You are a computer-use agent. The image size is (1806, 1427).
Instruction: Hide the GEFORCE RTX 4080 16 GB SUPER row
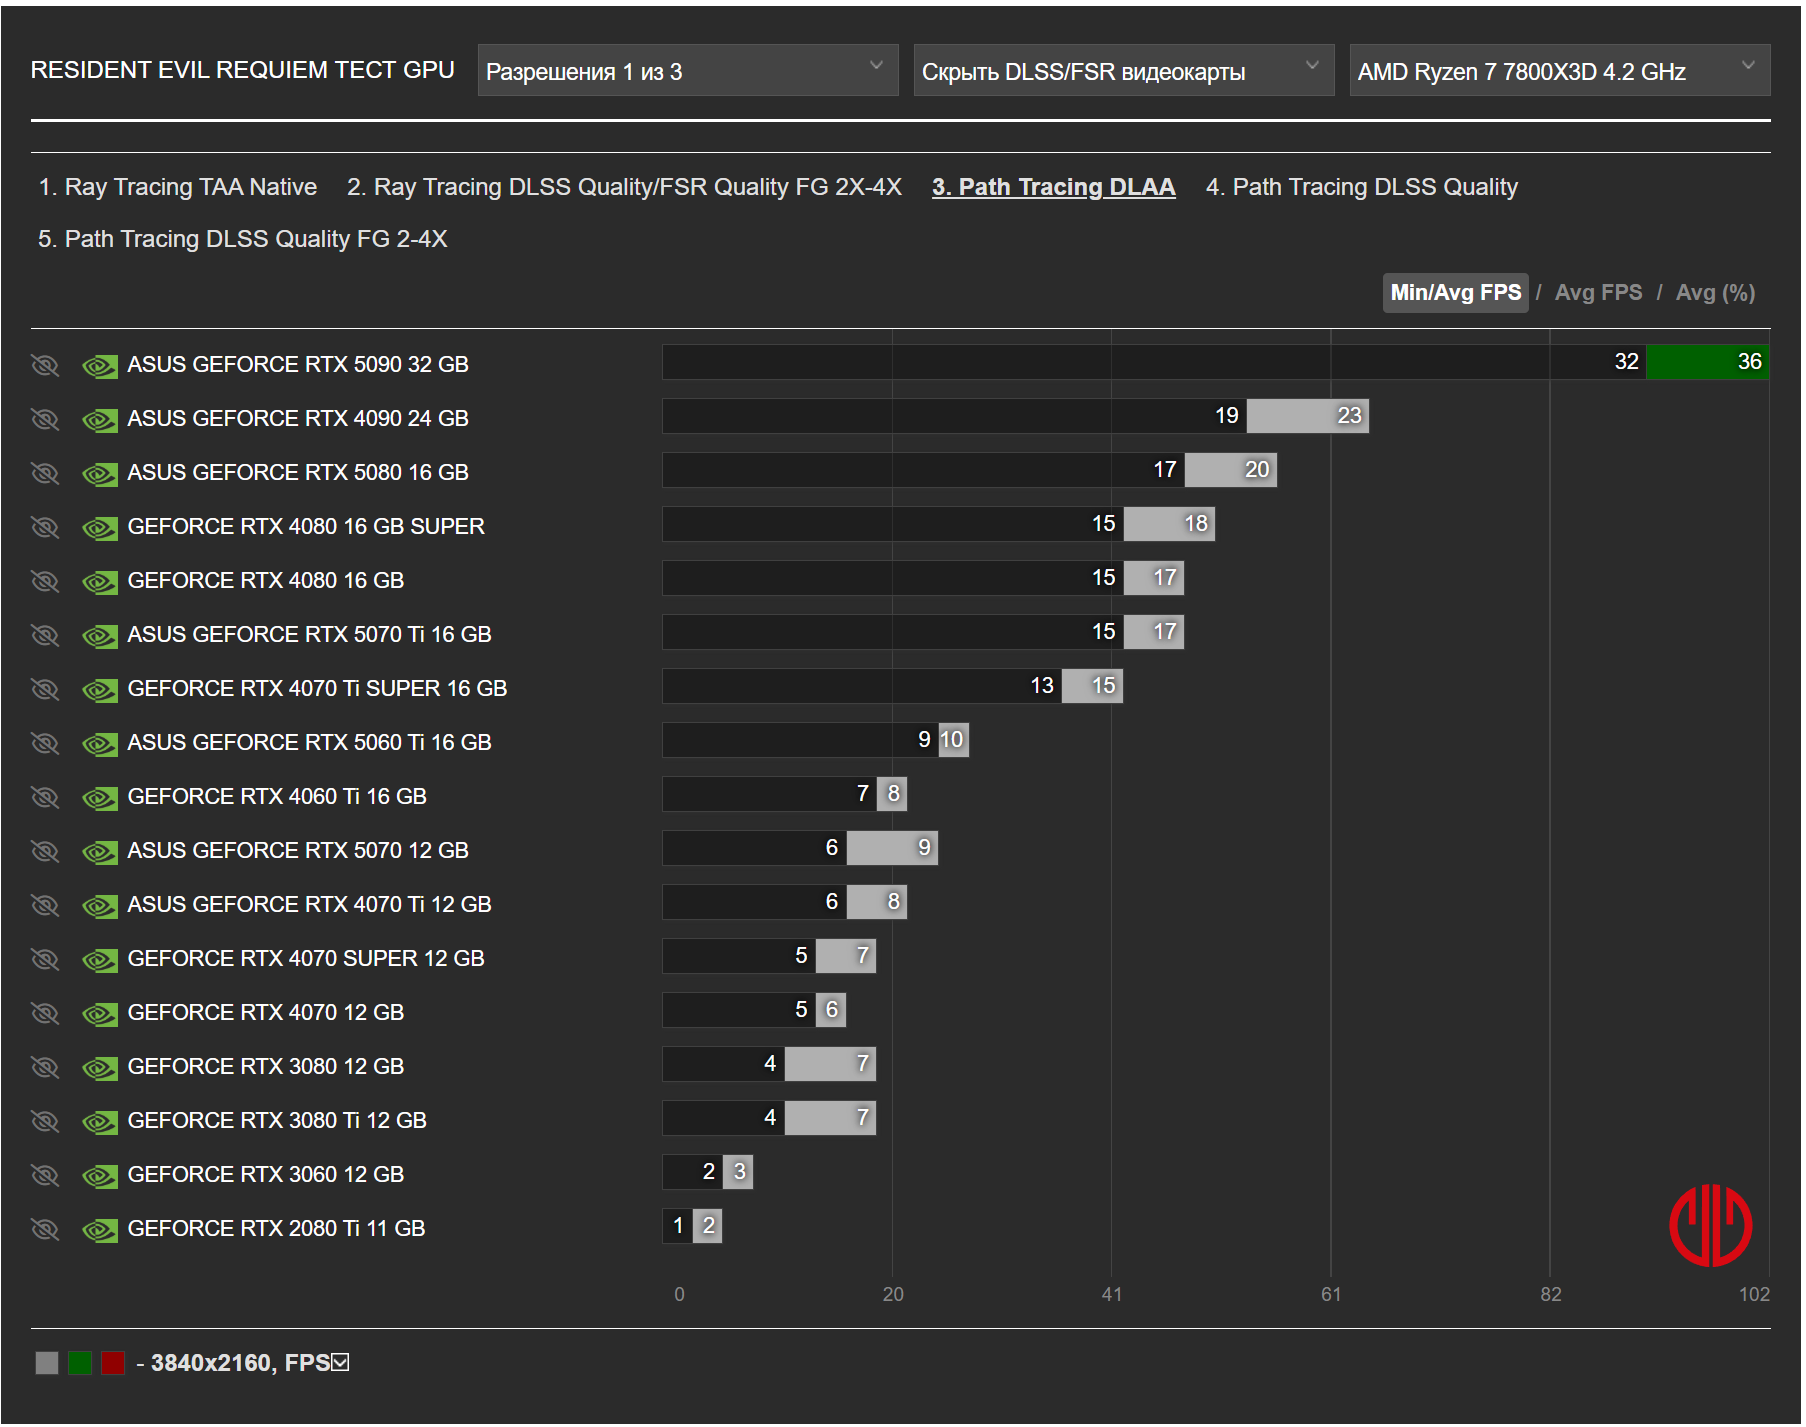tap(45, 527)
